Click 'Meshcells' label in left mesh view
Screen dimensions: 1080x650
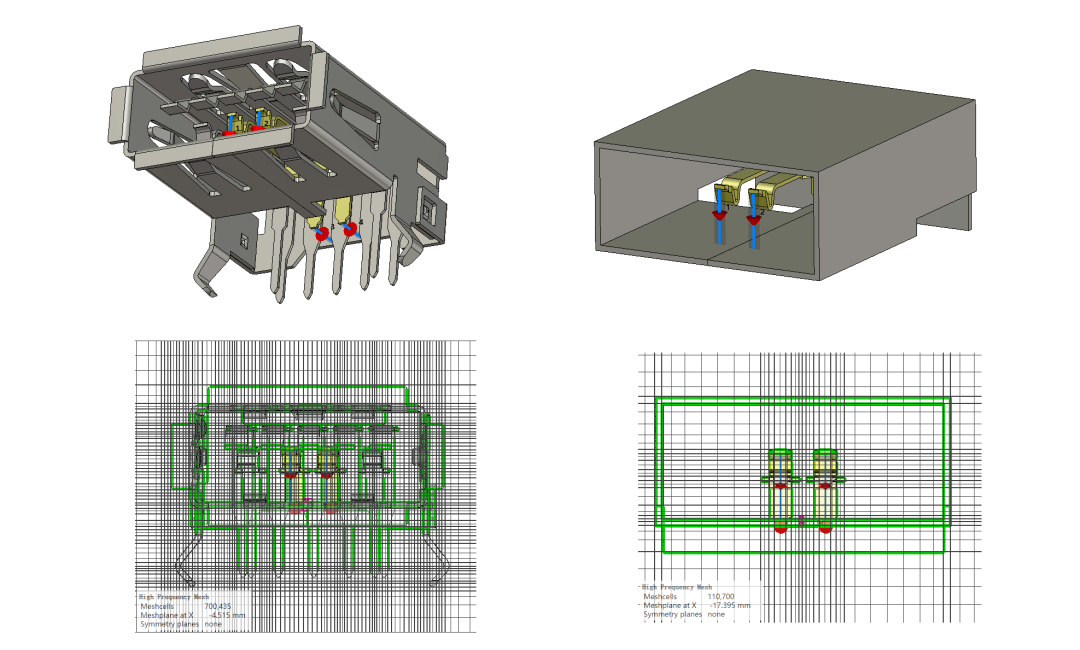pyautogui.click(x=157, y=607)
